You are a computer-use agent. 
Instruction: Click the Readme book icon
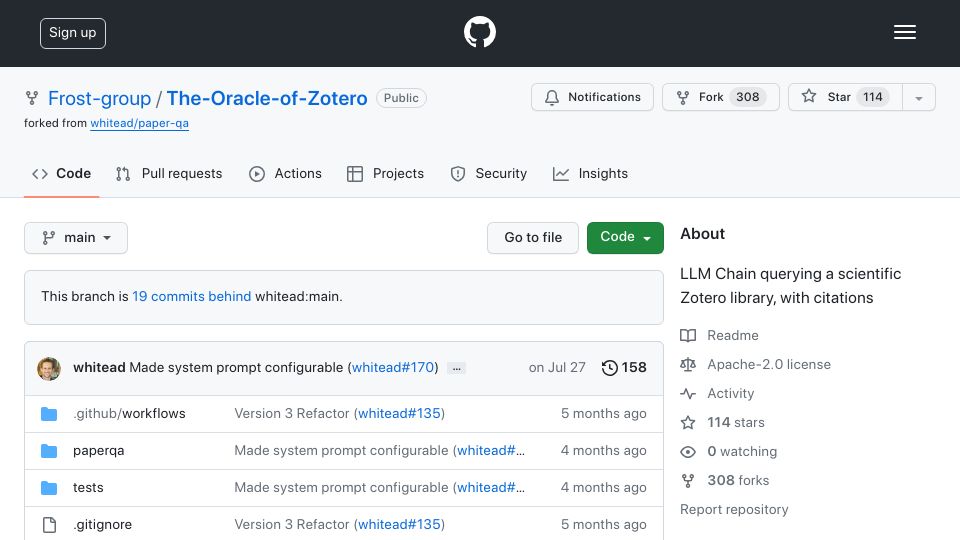pos(688,336)
